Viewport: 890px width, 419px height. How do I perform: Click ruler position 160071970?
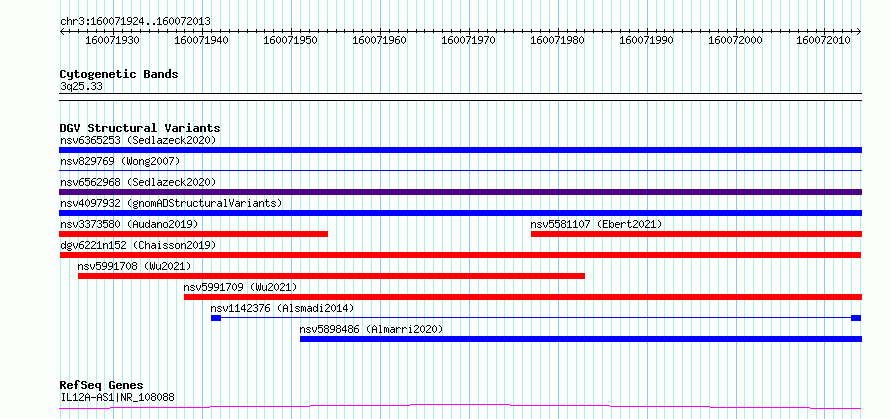pos(468,40)
